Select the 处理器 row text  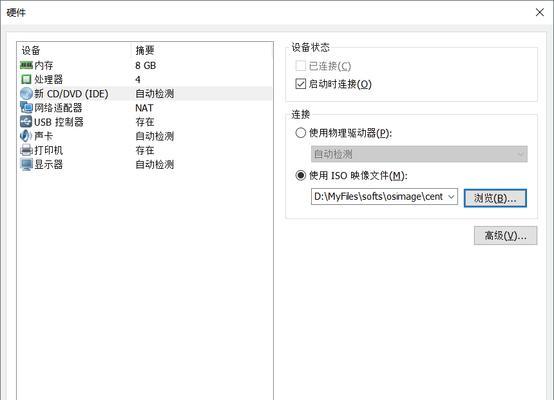(48, 80)
